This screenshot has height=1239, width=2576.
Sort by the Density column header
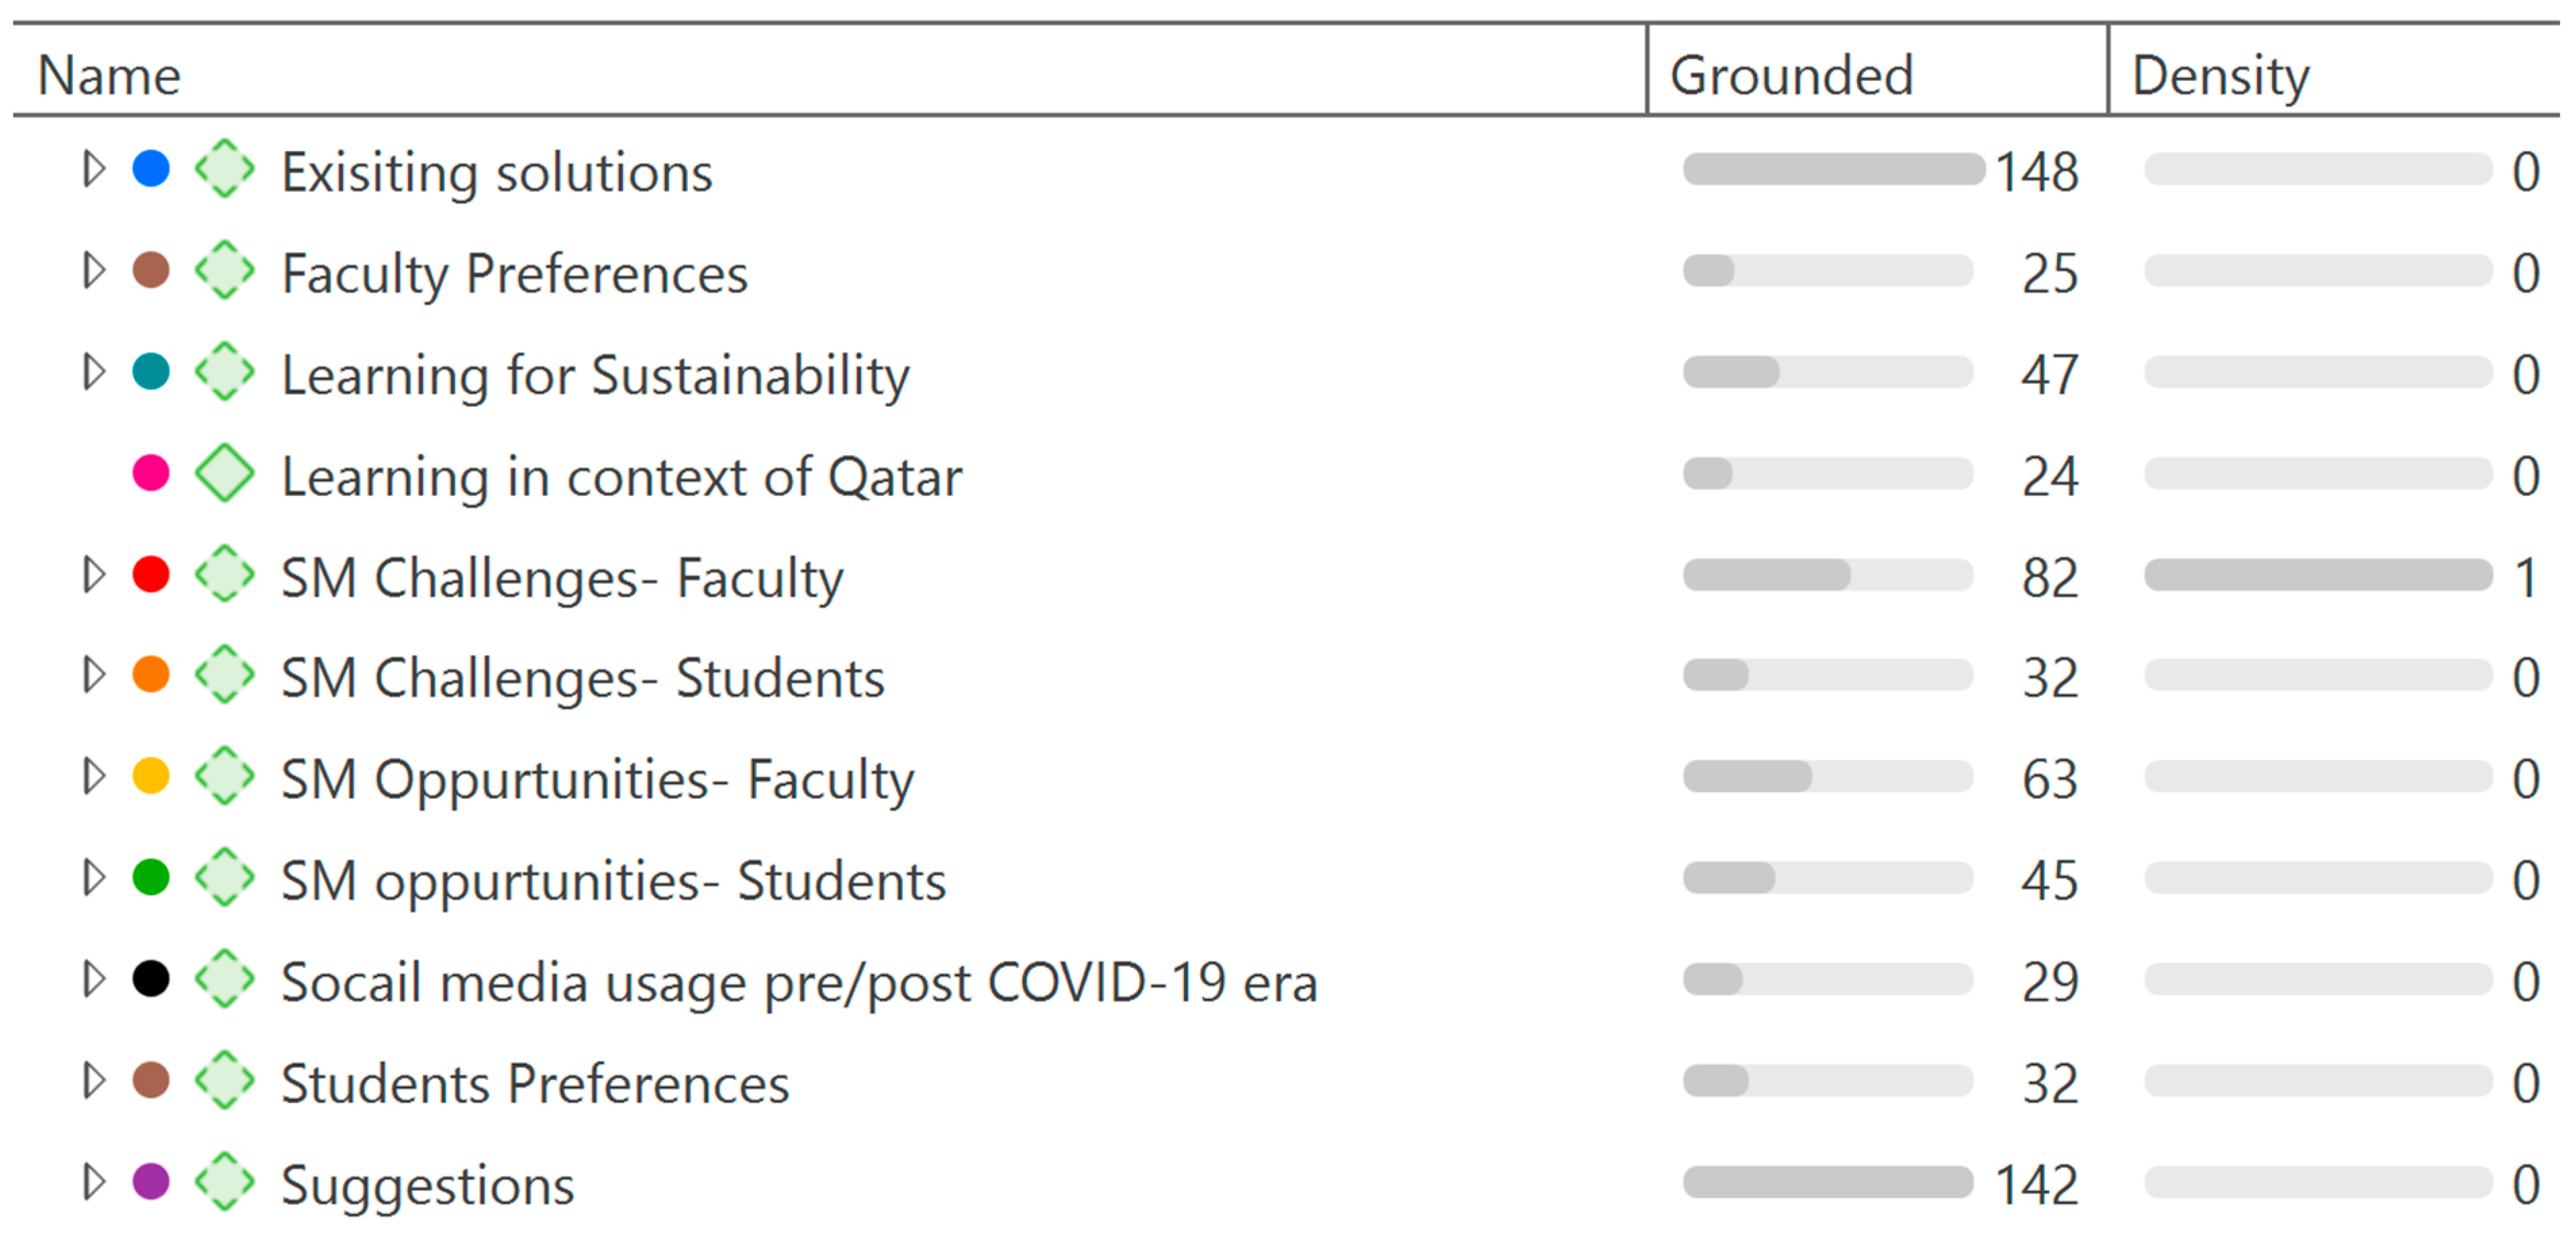pos(2220,76)
